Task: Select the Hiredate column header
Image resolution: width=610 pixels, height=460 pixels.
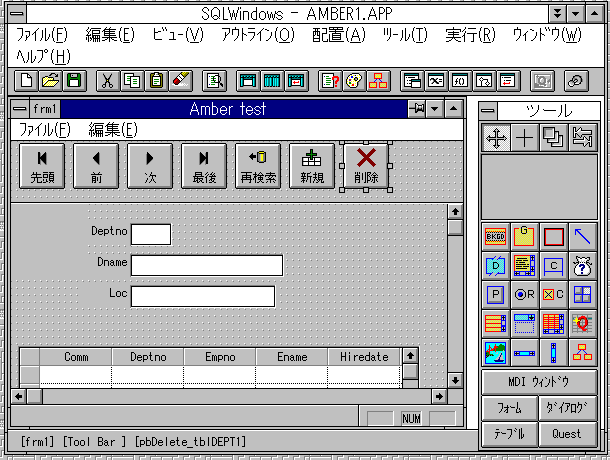Action: pyautogui.click(x=364, y=357)
